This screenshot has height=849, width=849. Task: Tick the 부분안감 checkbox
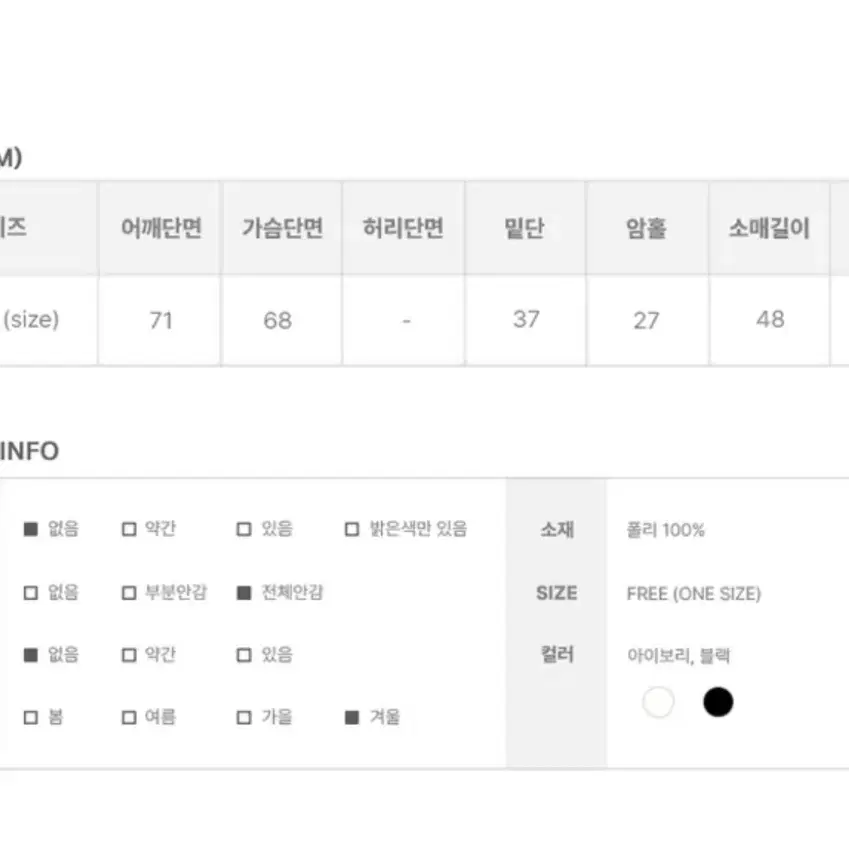click(x=129, y=593)
